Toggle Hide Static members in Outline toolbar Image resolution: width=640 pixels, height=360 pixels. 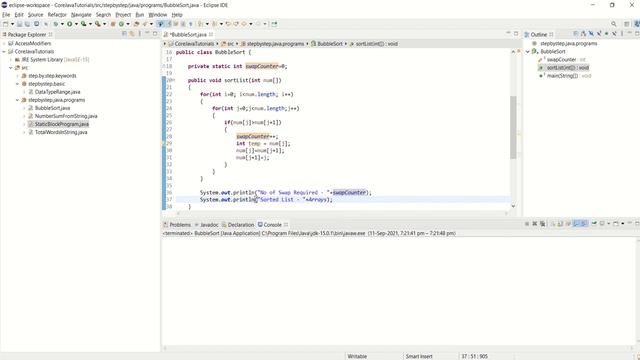click(599, 34)
